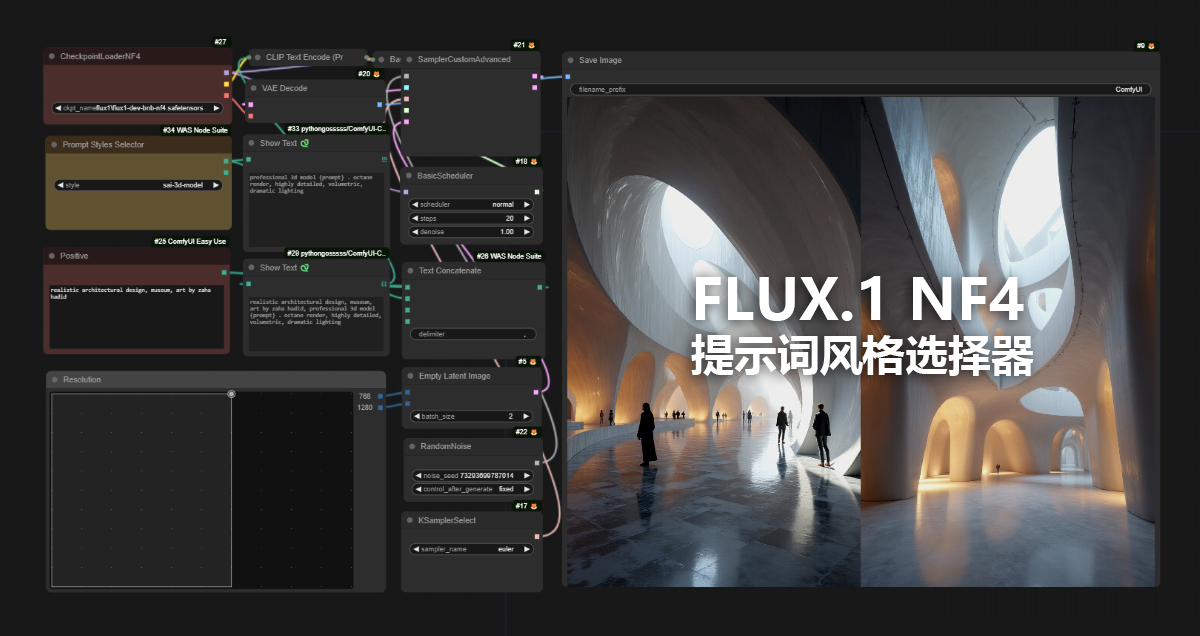Collapse the Text Concatenate node dot
The height and width of the screenshot is (636, 1200).
tap(410, 271)
